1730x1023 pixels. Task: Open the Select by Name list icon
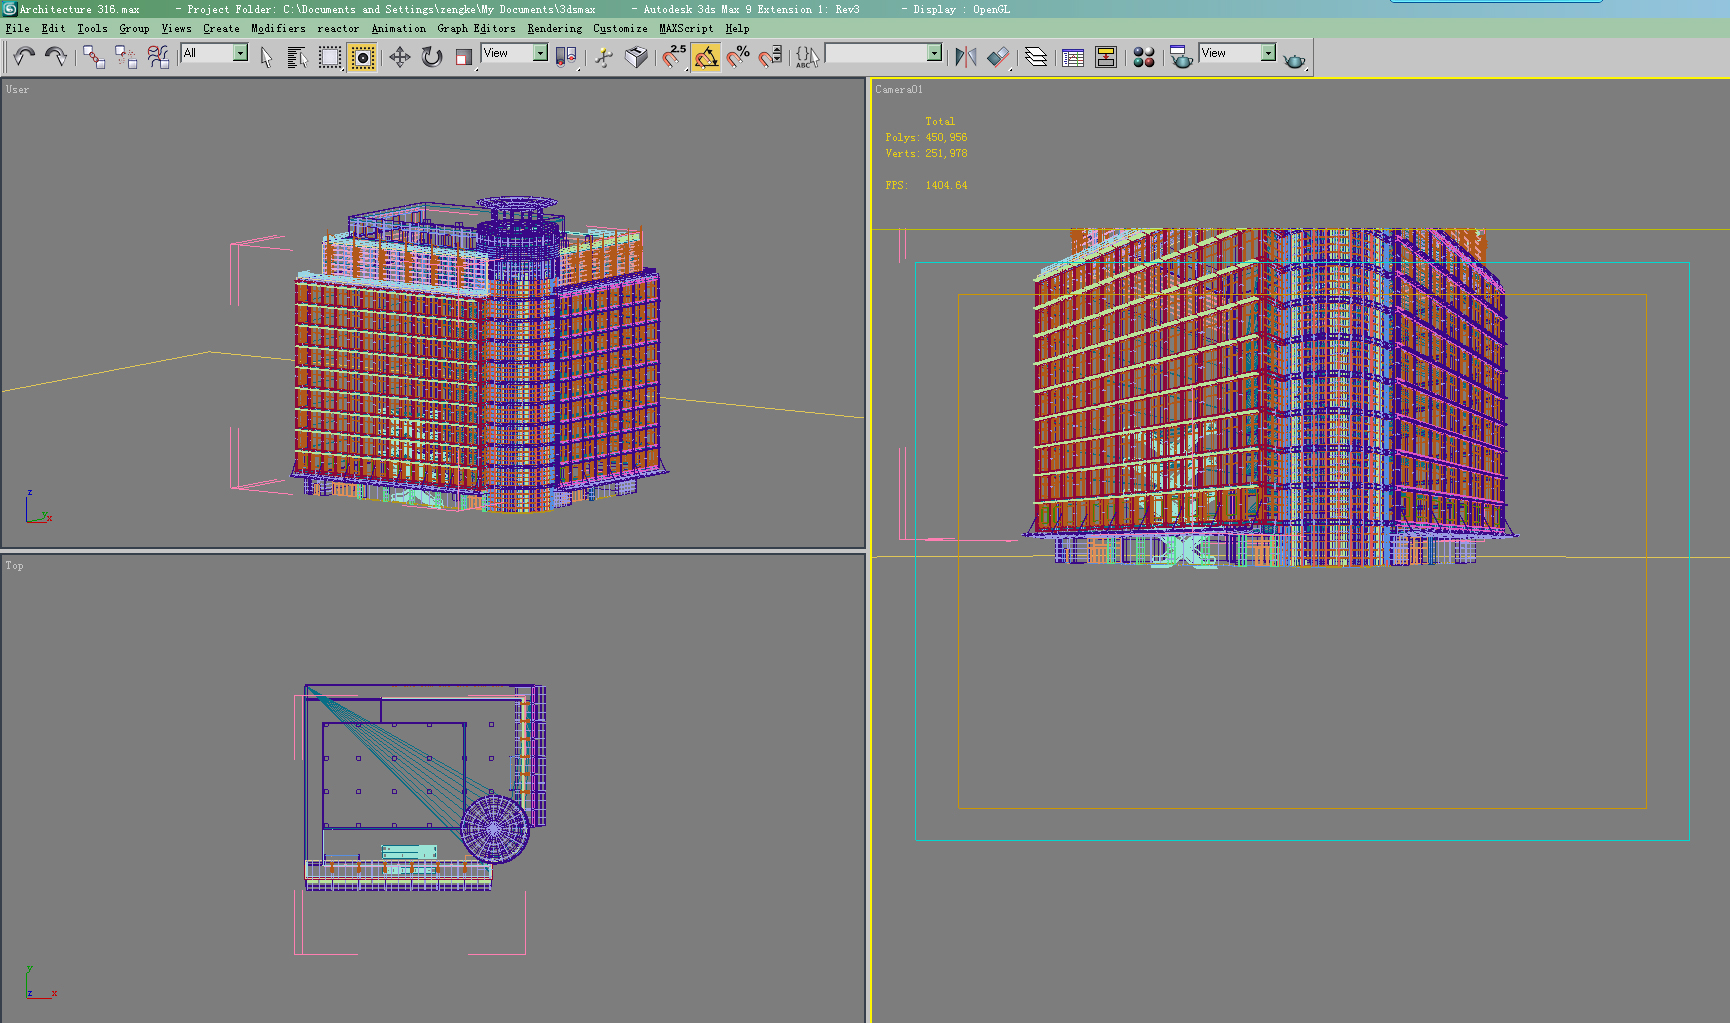click(x=297, y=57)
